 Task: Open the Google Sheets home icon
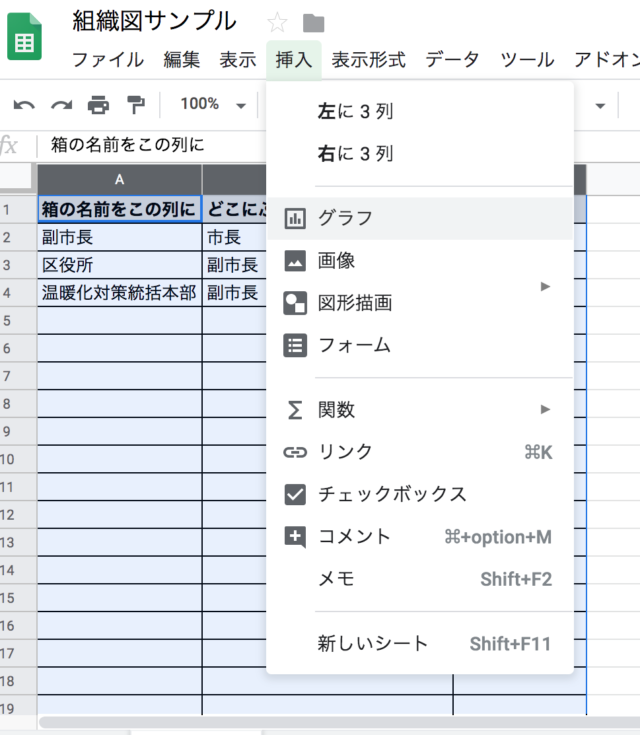24,37
